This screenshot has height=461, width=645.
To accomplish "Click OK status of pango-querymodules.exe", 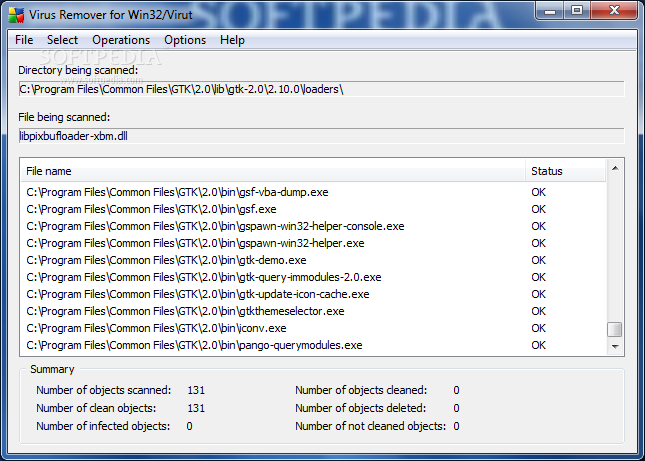I will point(538,345).
